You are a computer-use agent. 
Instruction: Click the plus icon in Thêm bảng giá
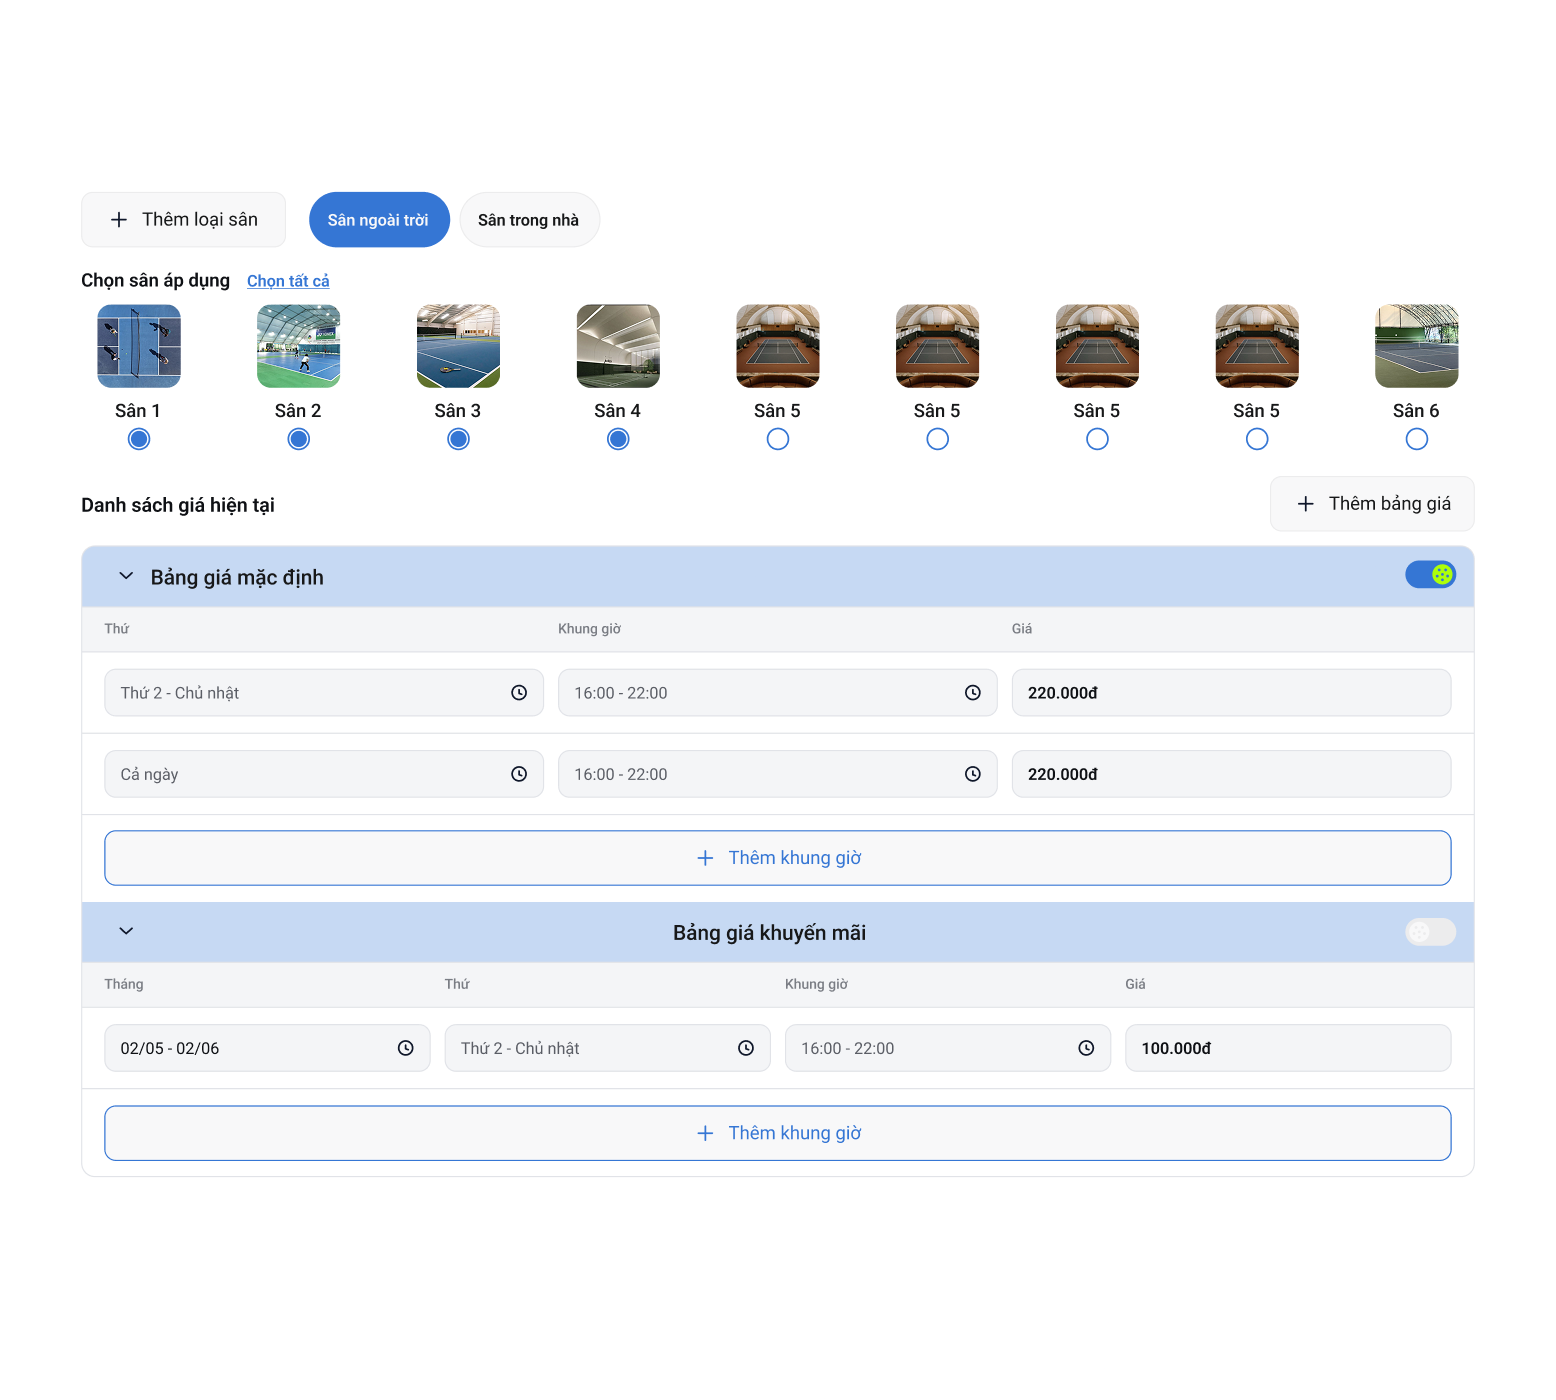pyautogui.click(x=1305, y=504)
